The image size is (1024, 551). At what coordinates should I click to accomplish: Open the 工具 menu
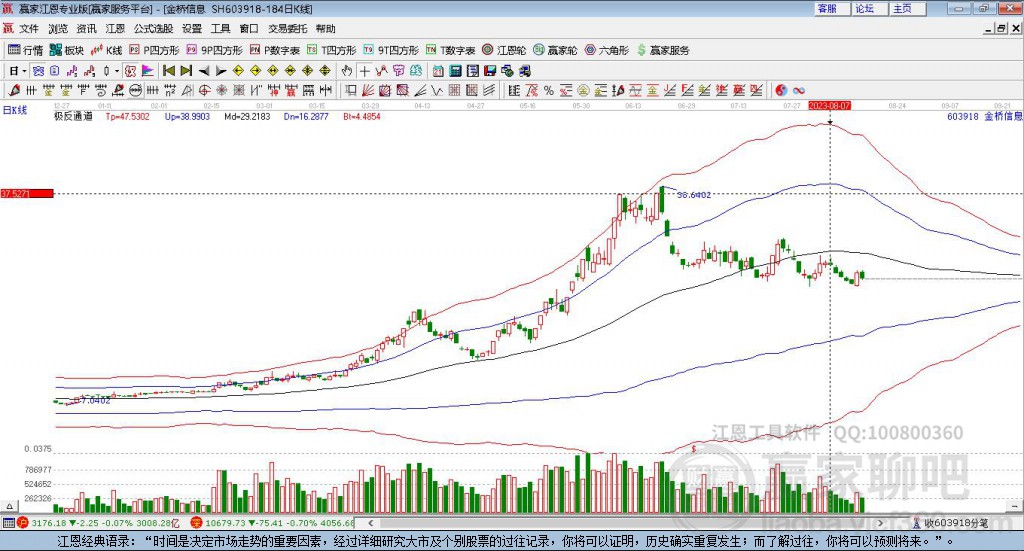tap(221, 29)
